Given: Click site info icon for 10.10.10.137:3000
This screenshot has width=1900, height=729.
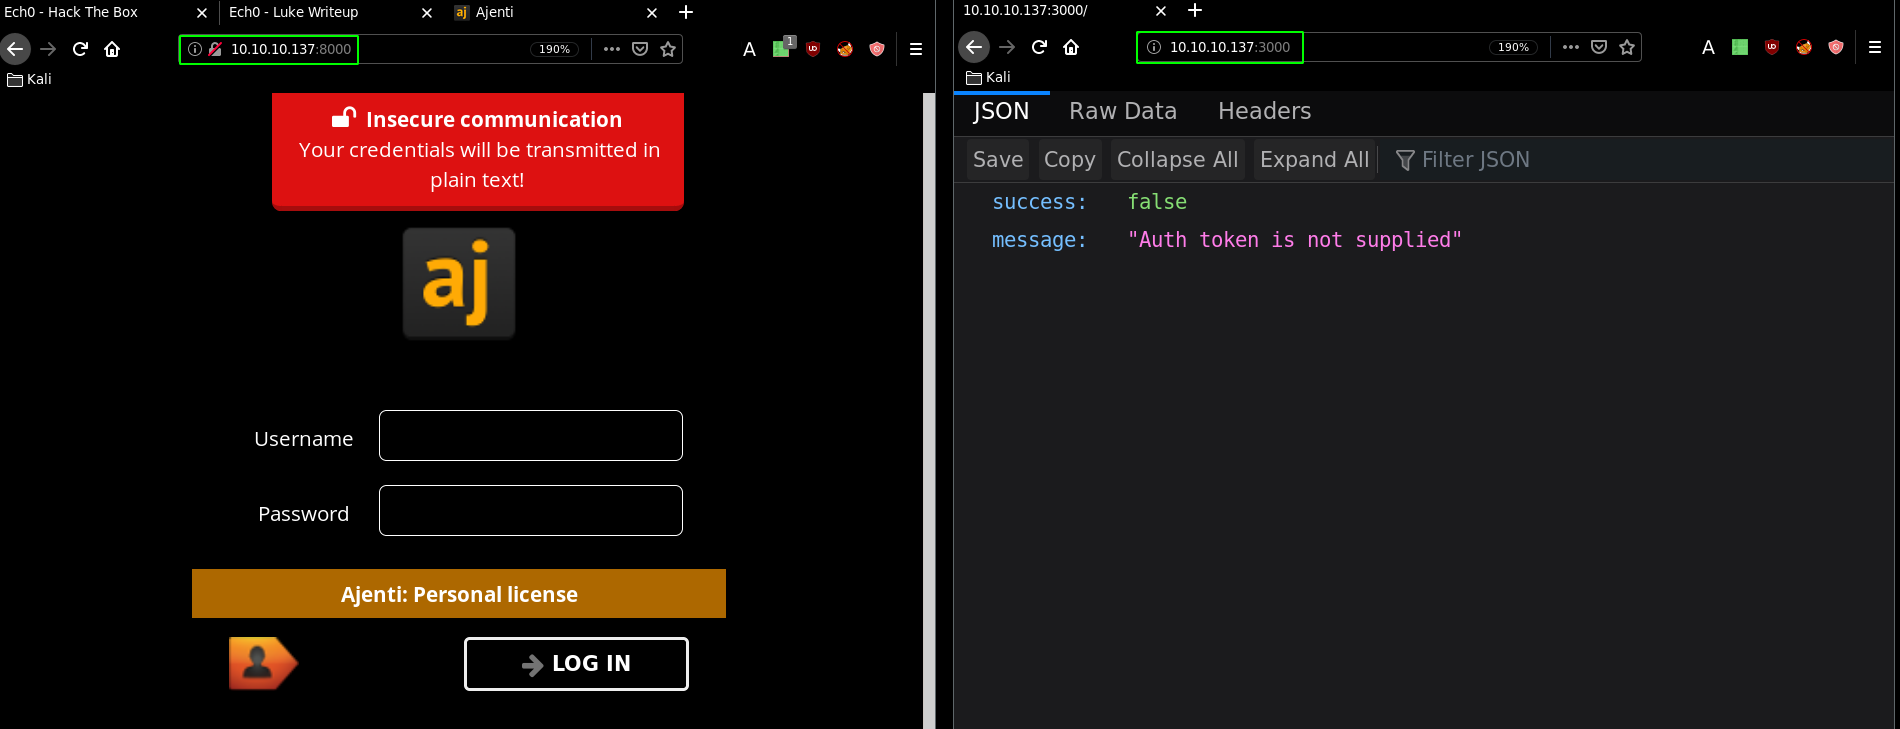Looking at the screenshot, I should pos(1154,47).
